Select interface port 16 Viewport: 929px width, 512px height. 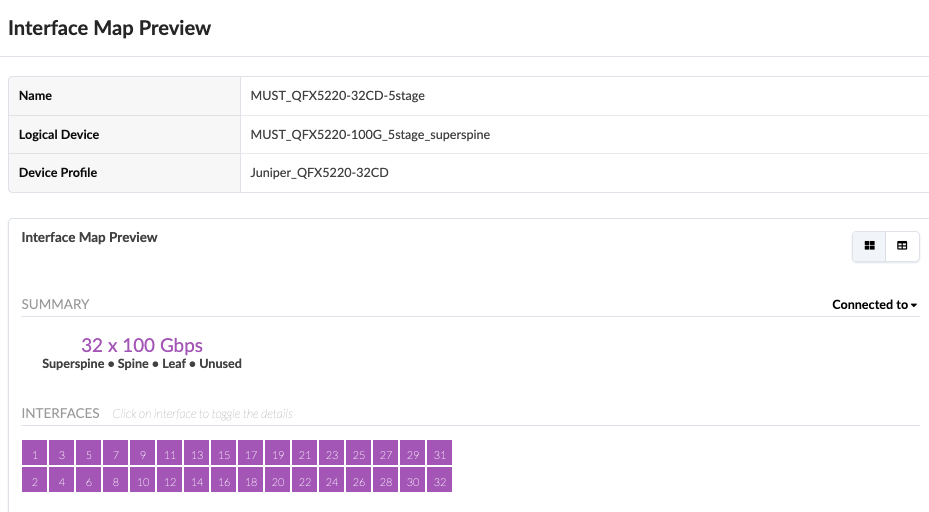click(x=224, y=481)
